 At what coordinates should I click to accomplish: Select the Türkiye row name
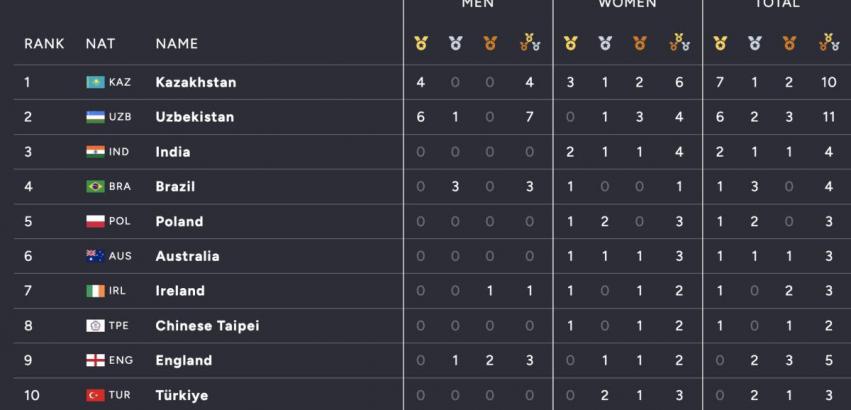(x=182, y=395)
